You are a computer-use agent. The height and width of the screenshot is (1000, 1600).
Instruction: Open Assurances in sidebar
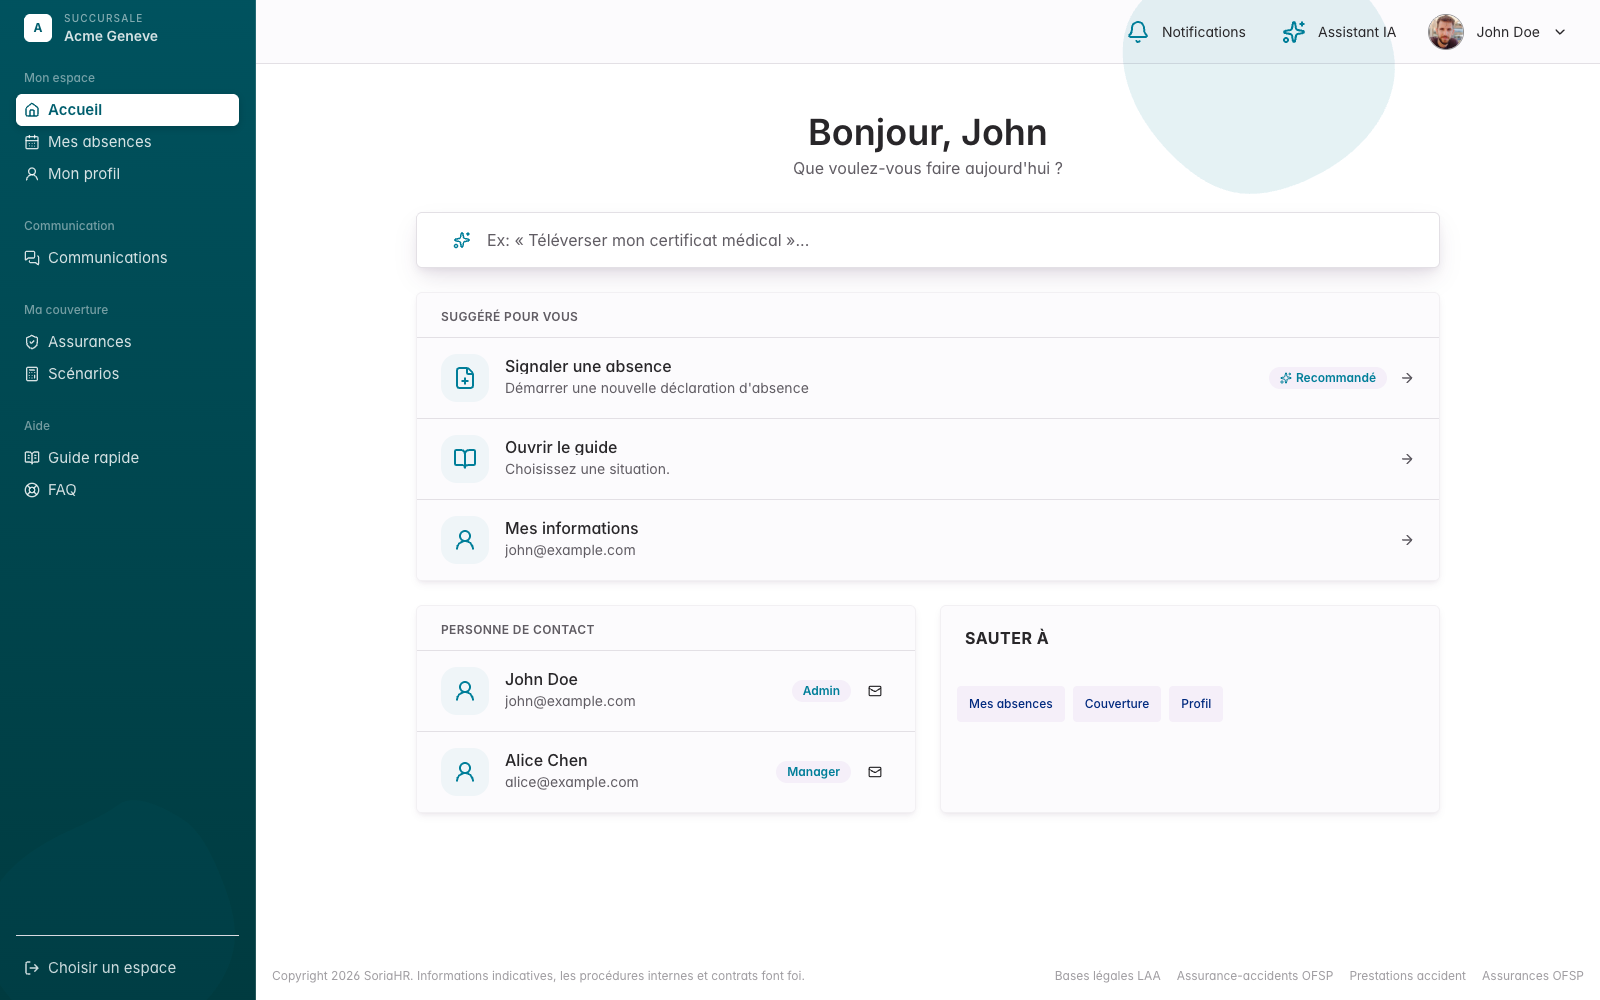[127, 342]
